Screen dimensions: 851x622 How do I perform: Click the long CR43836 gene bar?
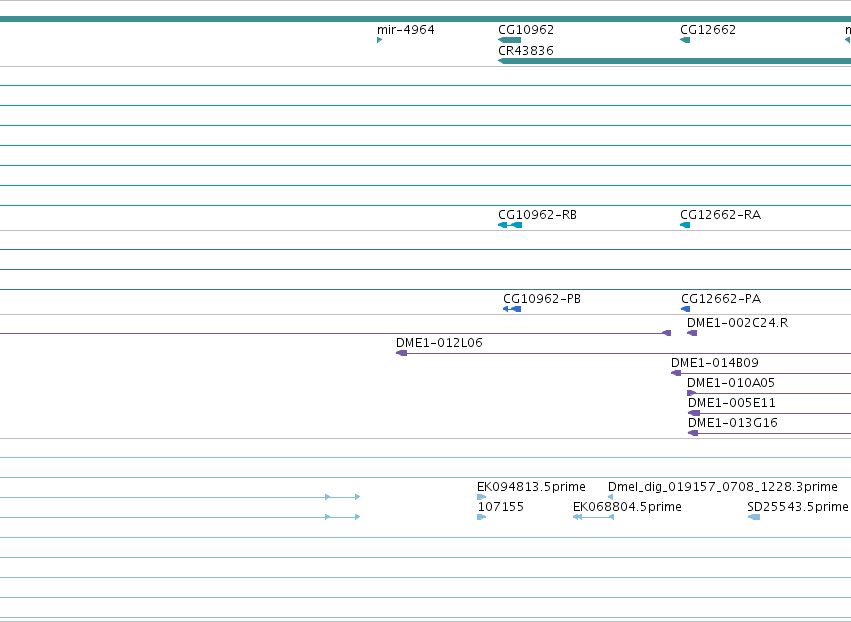[x=674, y=61]
